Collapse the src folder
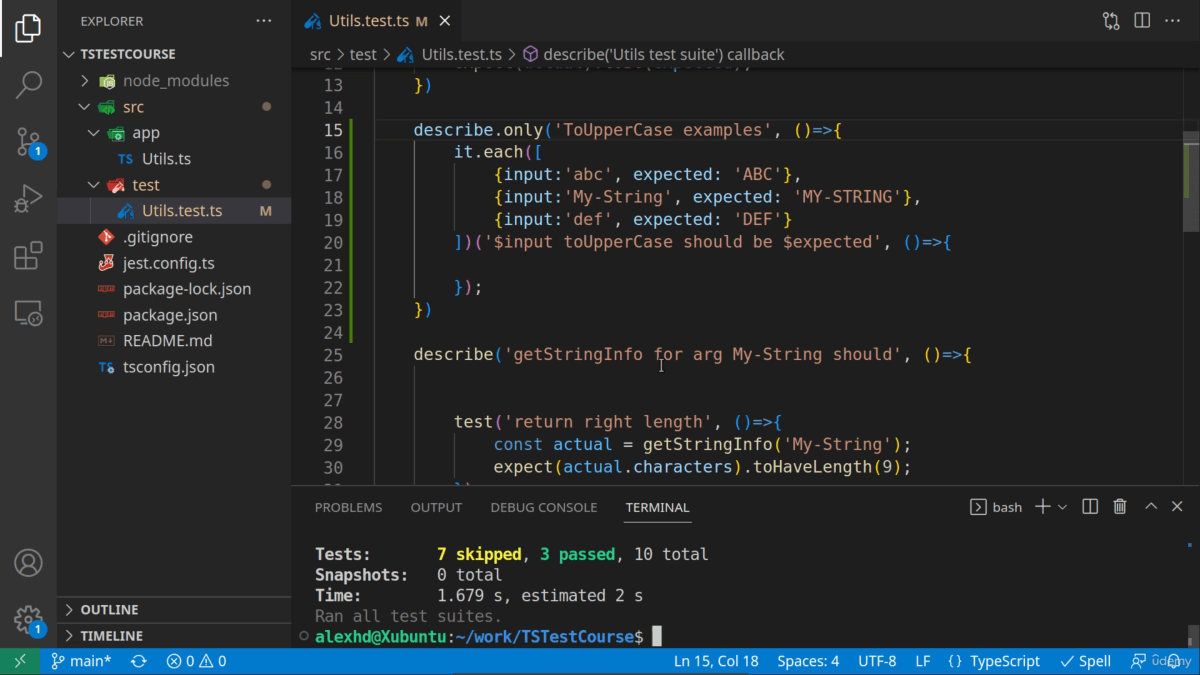The height and width of the screenshot is (675, 1200). click(x=133, y=107)
